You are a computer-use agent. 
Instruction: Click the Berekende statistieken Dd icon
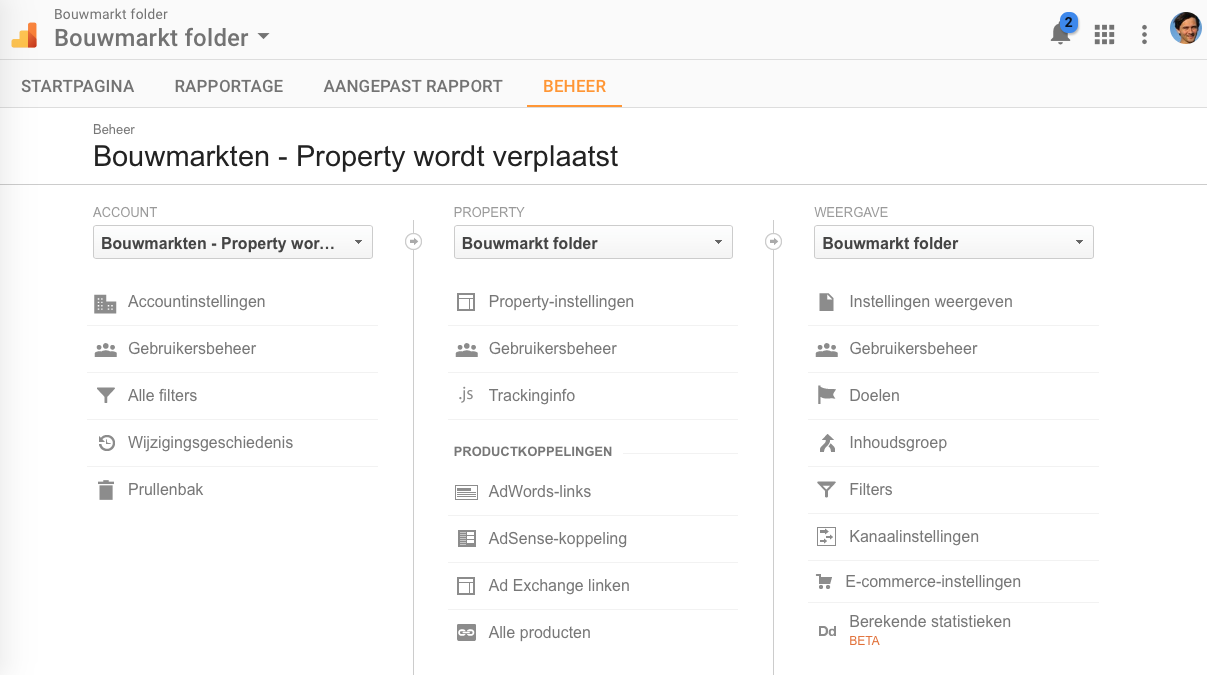[827, 631]
